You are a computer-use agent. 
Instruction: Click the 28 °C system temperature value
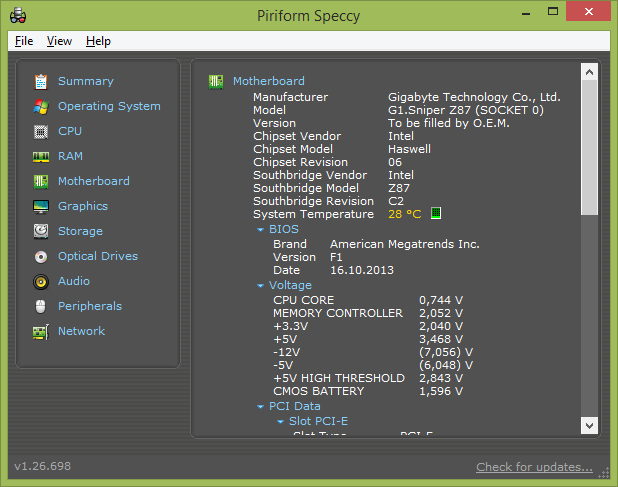(x=404, y=214)
